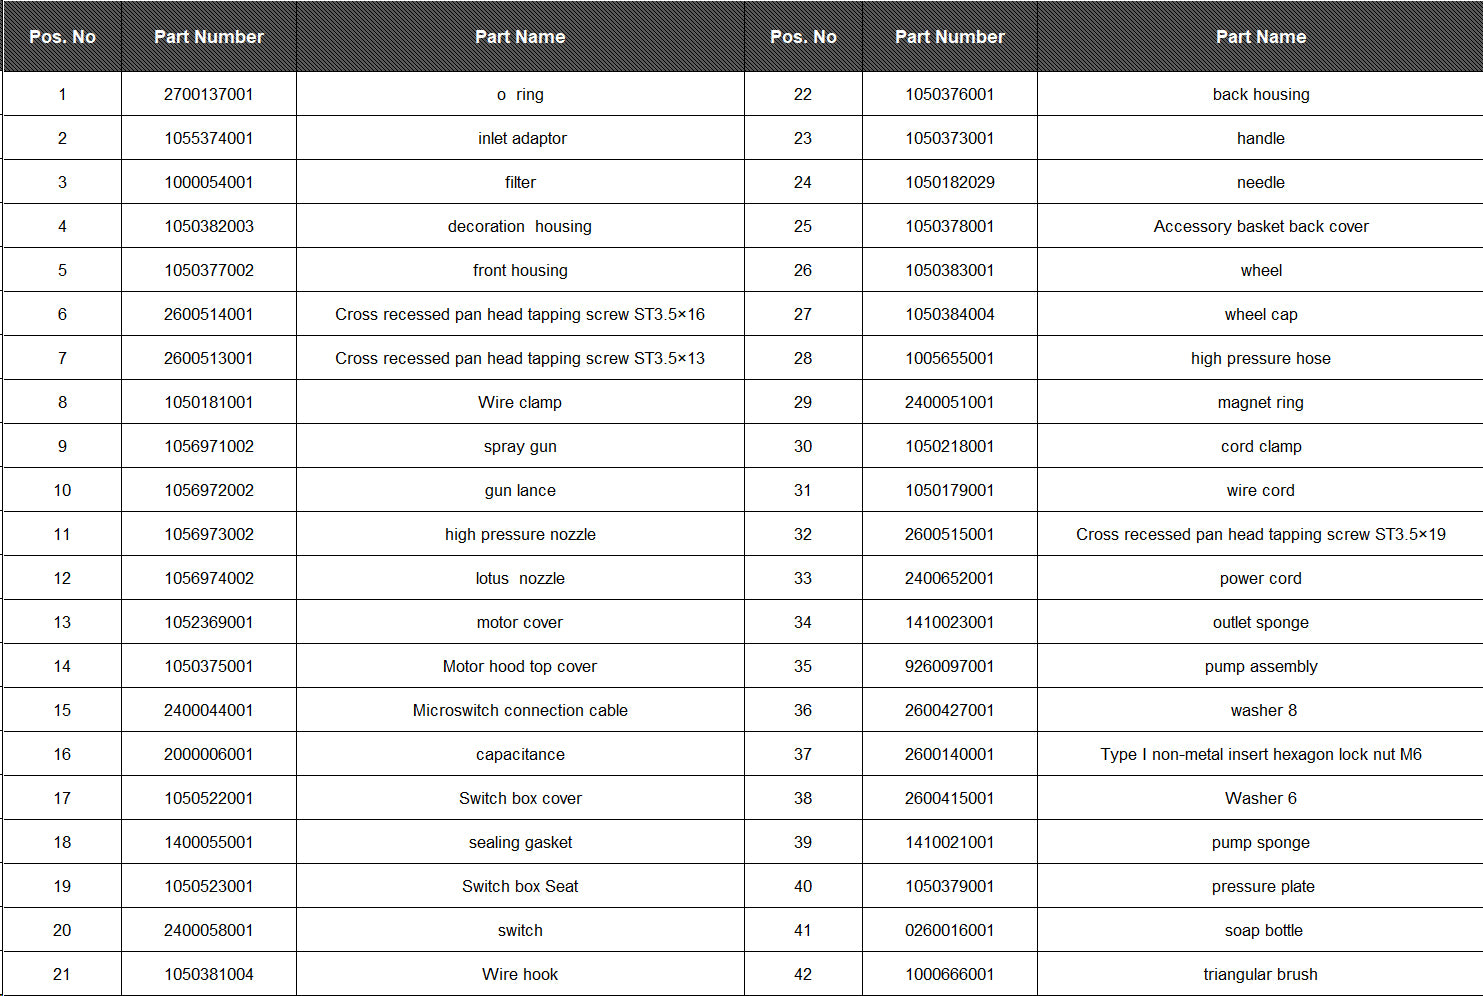Select the 'triangular brush' cell
The width and height of the screenshot is (1483, 996).
coord(1260,974)
